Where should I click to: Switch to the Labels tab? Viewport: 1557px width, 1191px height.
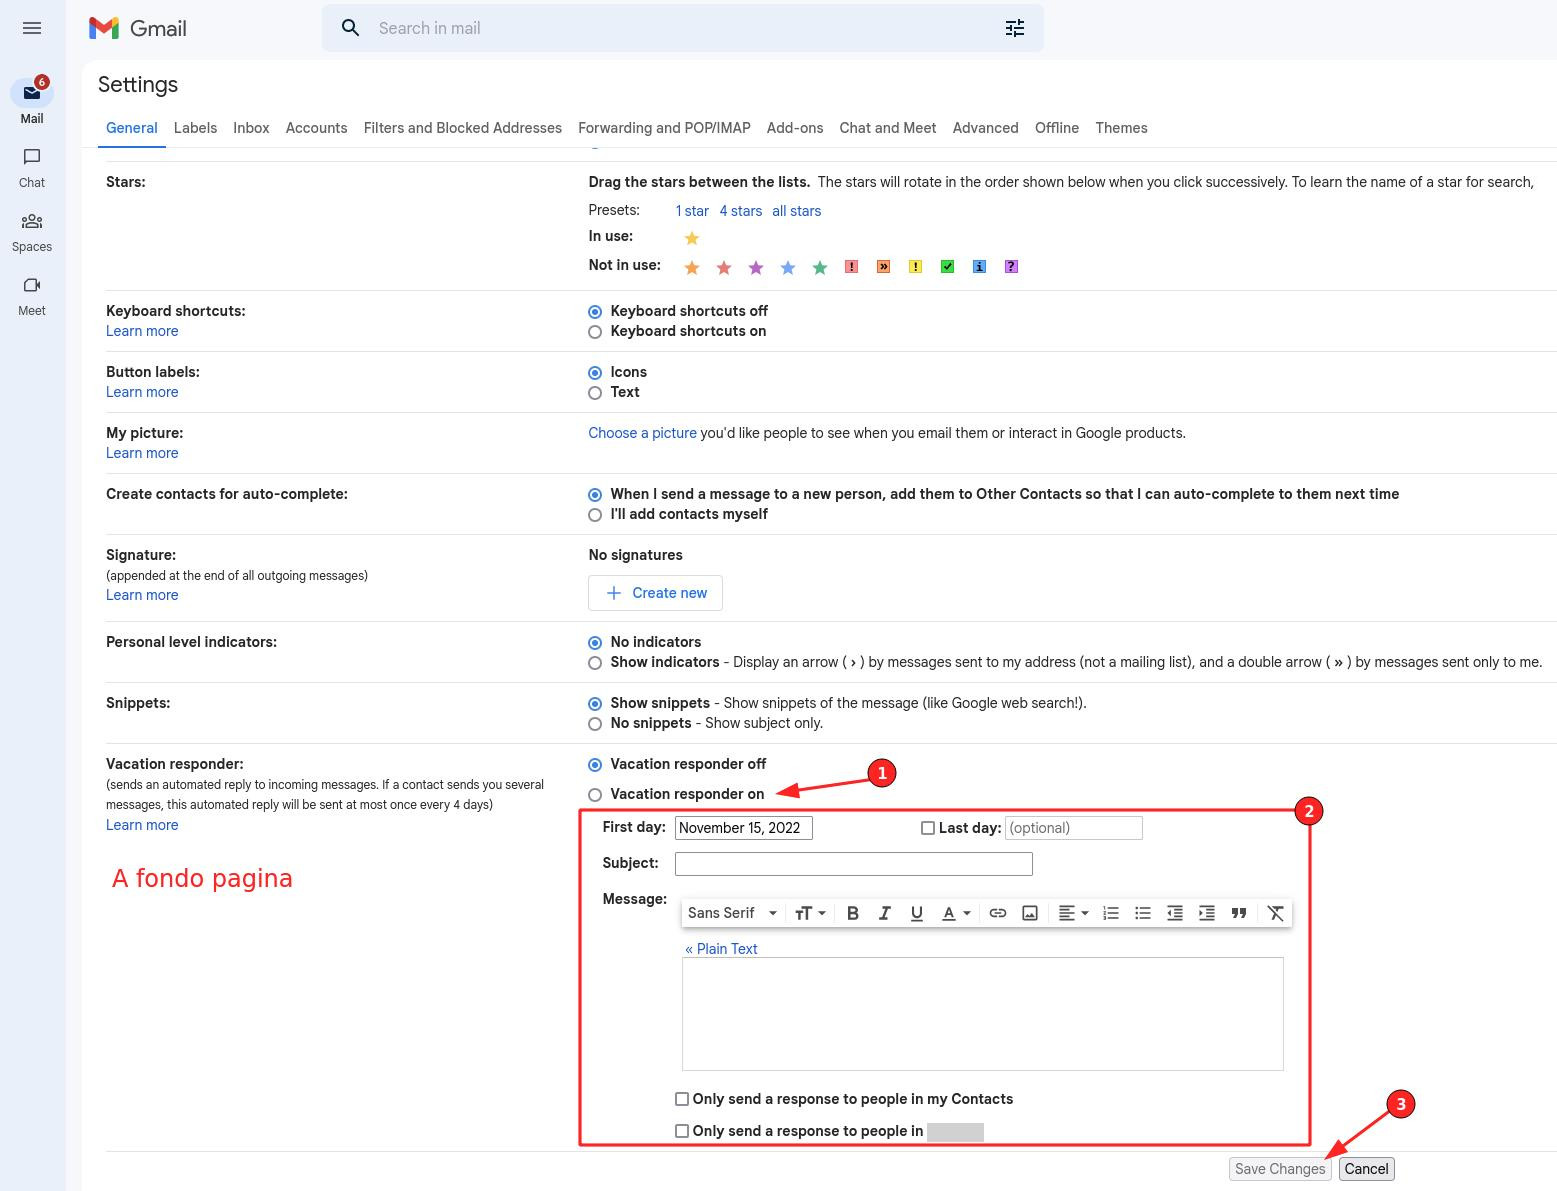pyautogui.click(x=195, y=128)
